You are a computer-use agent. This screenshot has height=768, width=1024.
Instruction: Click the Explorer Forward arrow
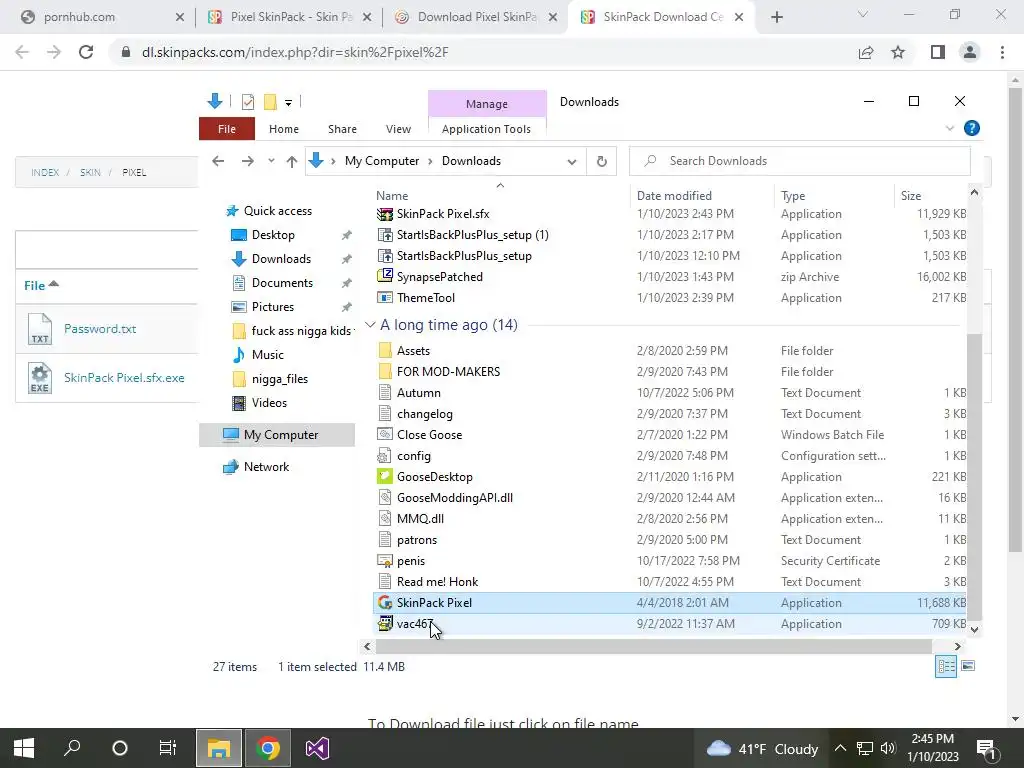click(x=248, y=161)
